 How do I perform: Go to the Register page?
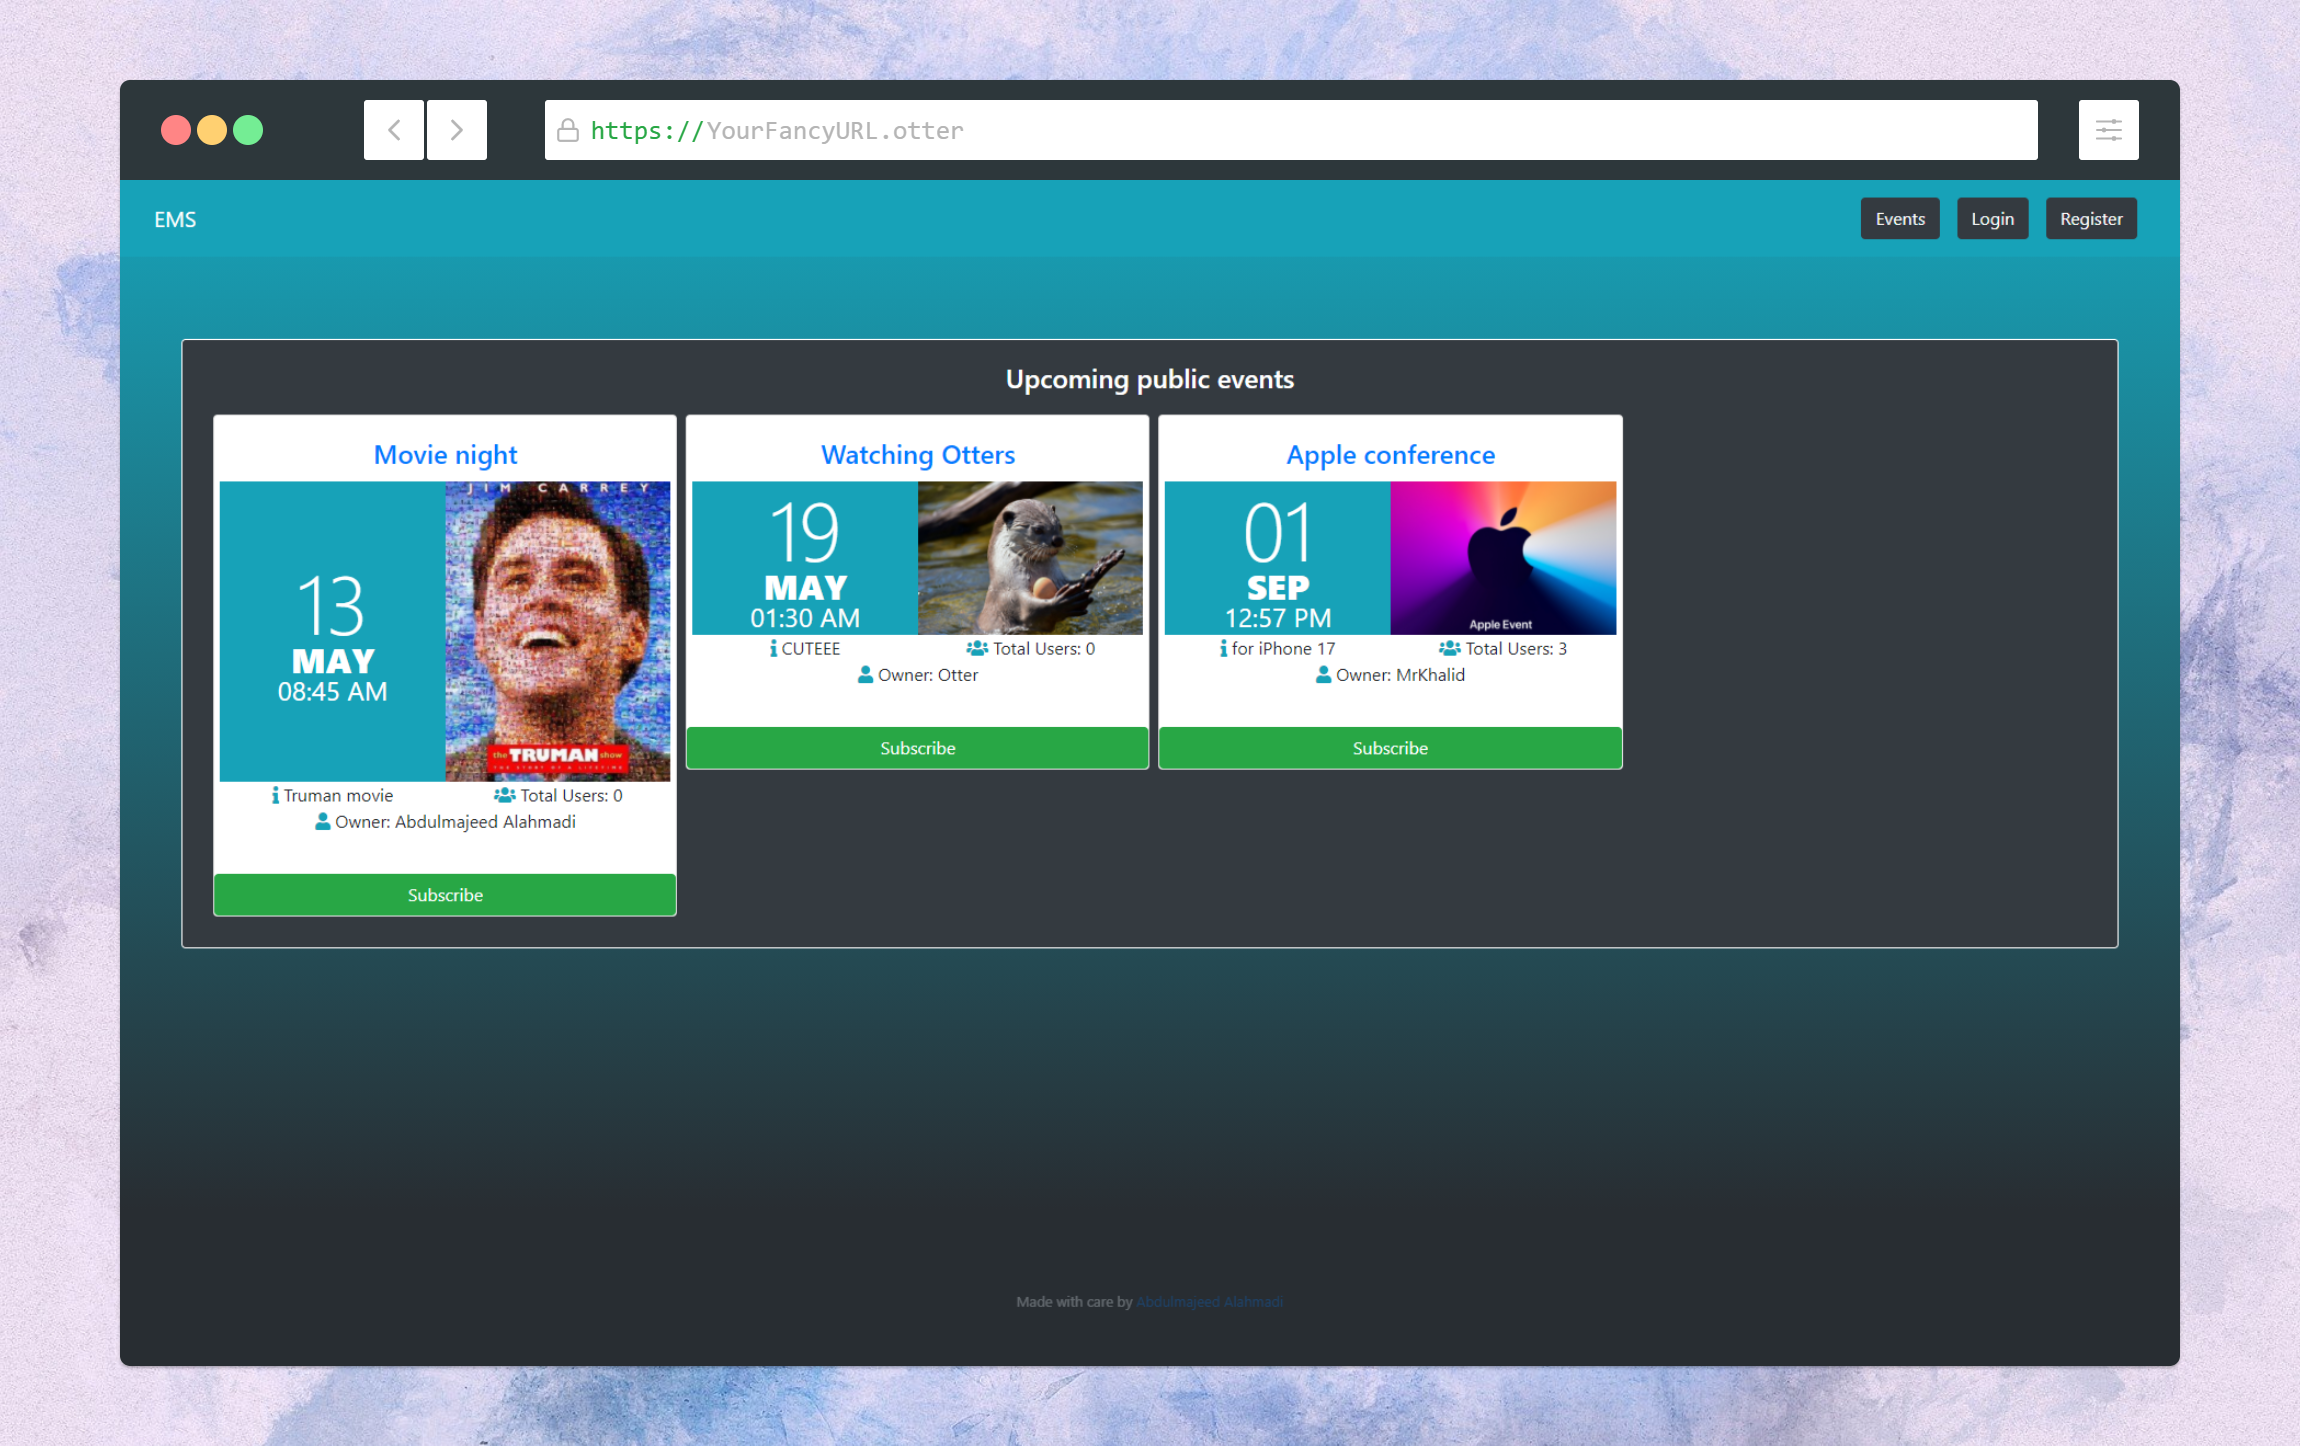pyautogui.click(x=2090, y=219)
